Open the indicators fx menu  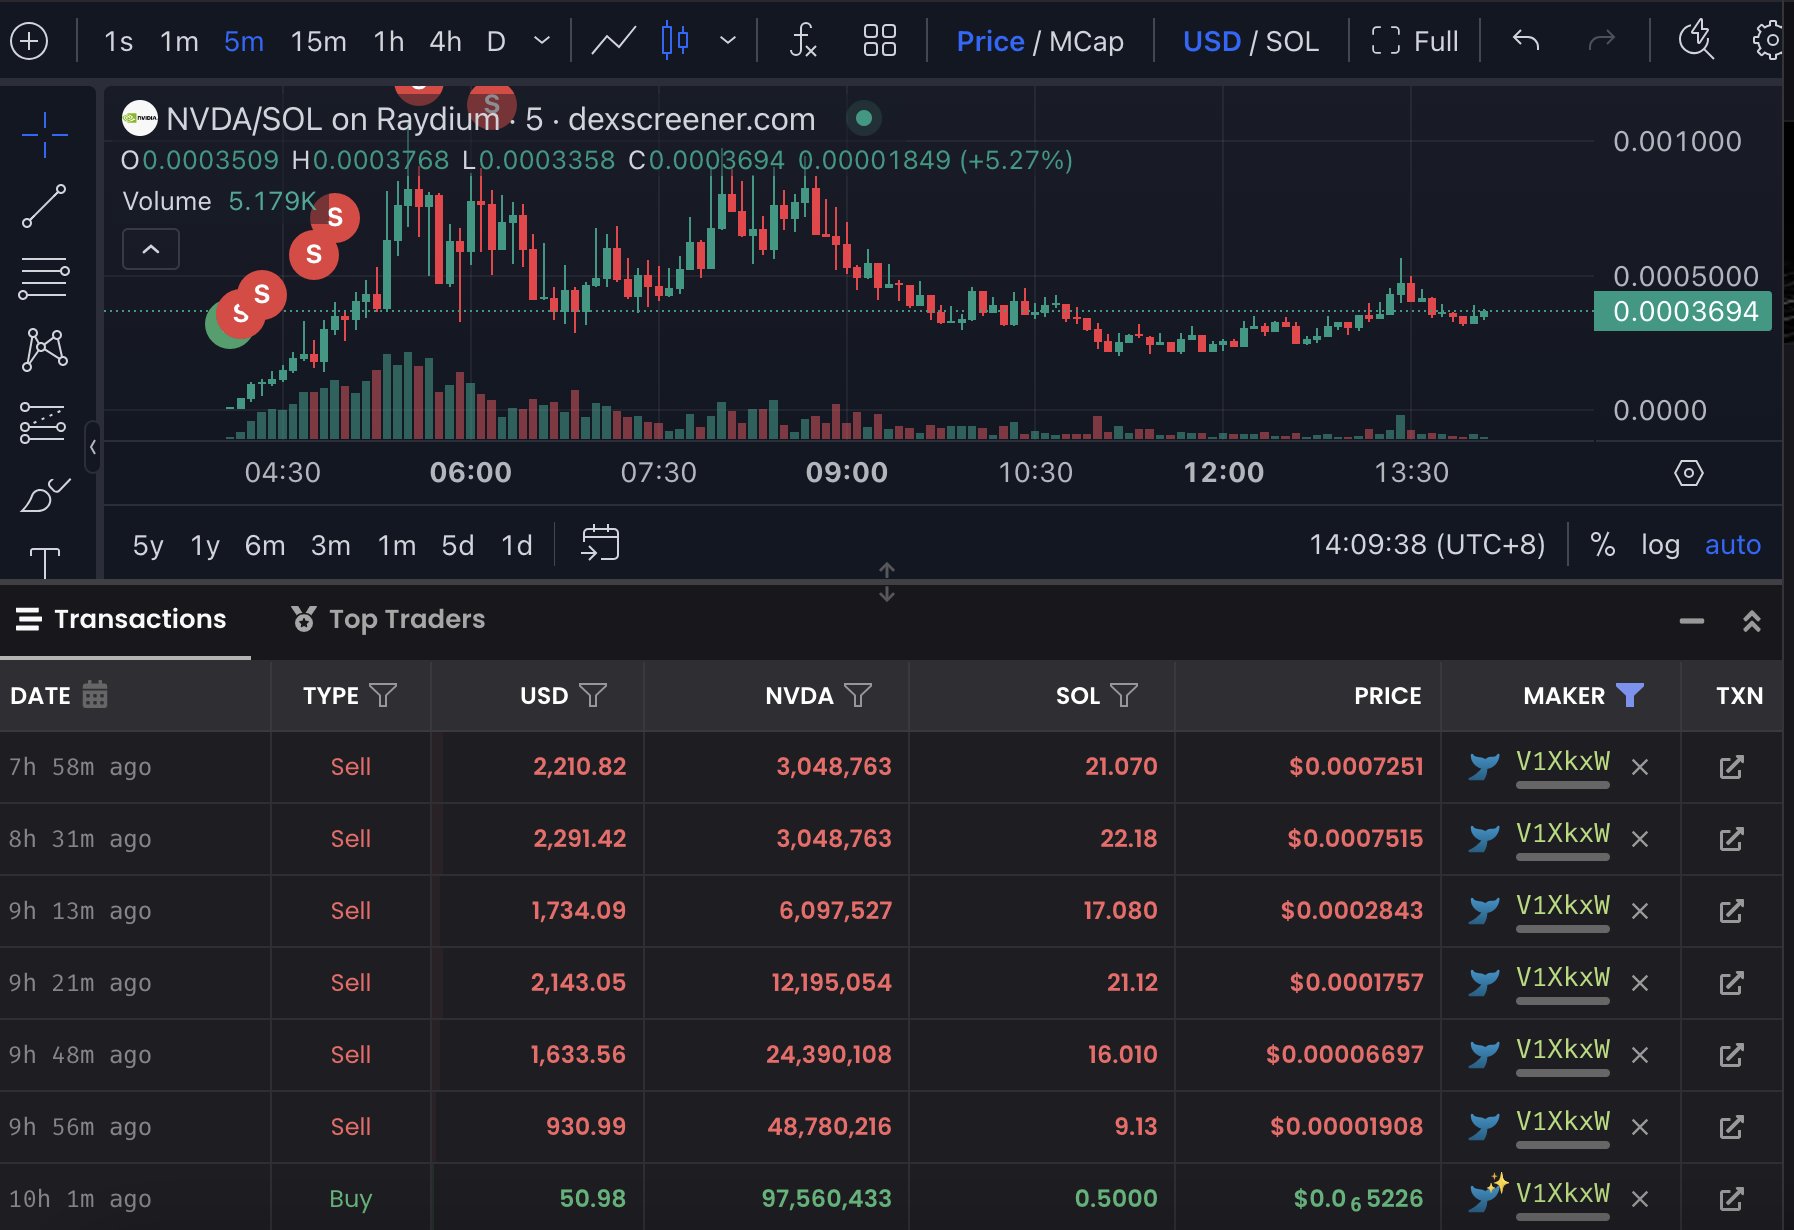803,41
